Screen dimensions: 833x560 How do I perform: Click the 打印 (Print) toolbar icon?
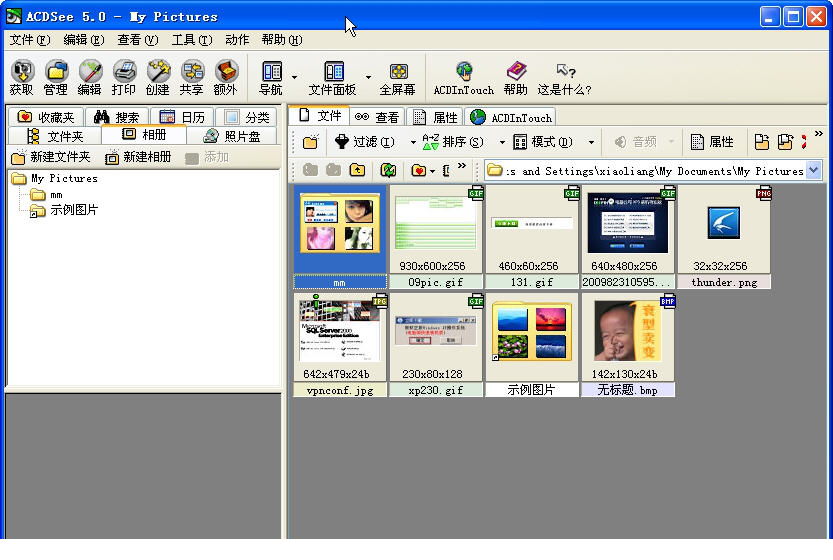[124, 76]
